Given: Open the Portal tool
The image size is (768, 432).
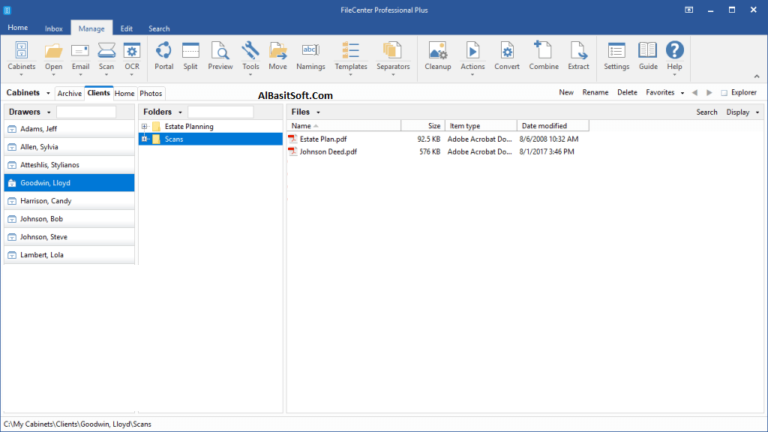Looking at the screenshot, I should 164,50.
